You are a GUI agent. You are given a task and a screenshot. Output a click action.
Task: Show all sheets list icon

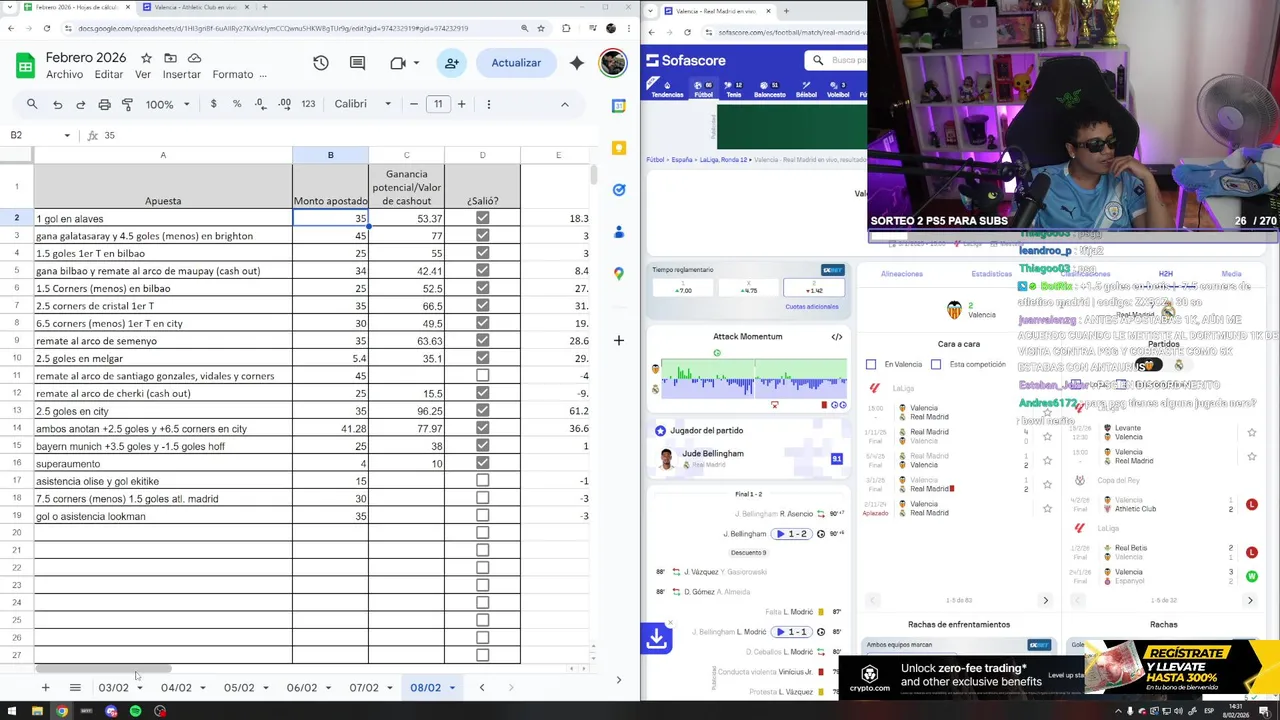75,688
